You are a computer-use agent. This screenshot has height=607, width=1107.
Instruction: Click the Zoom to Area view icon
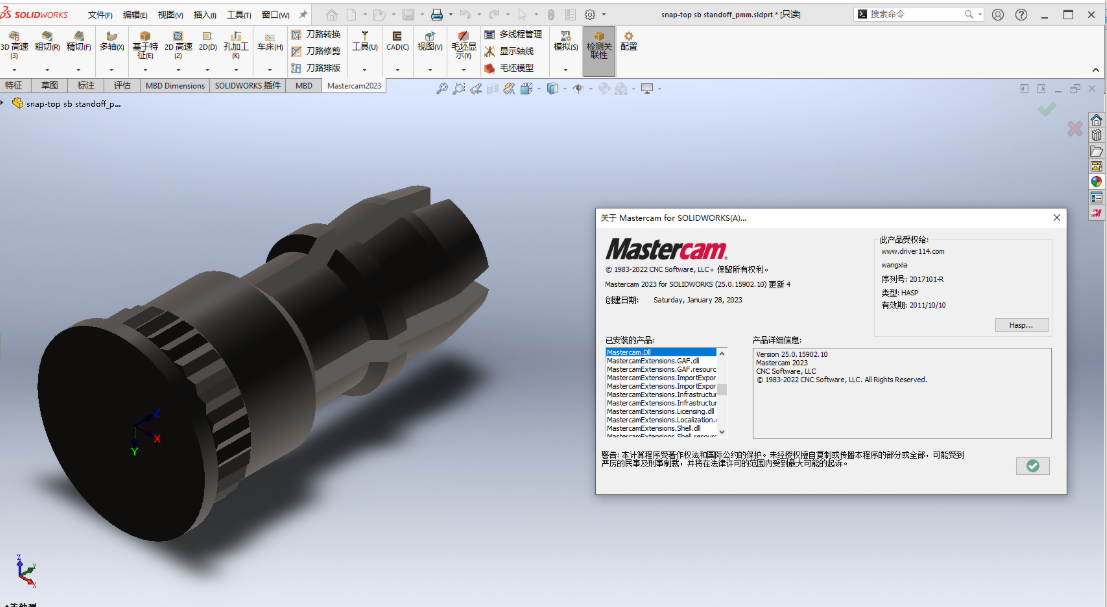459,88
